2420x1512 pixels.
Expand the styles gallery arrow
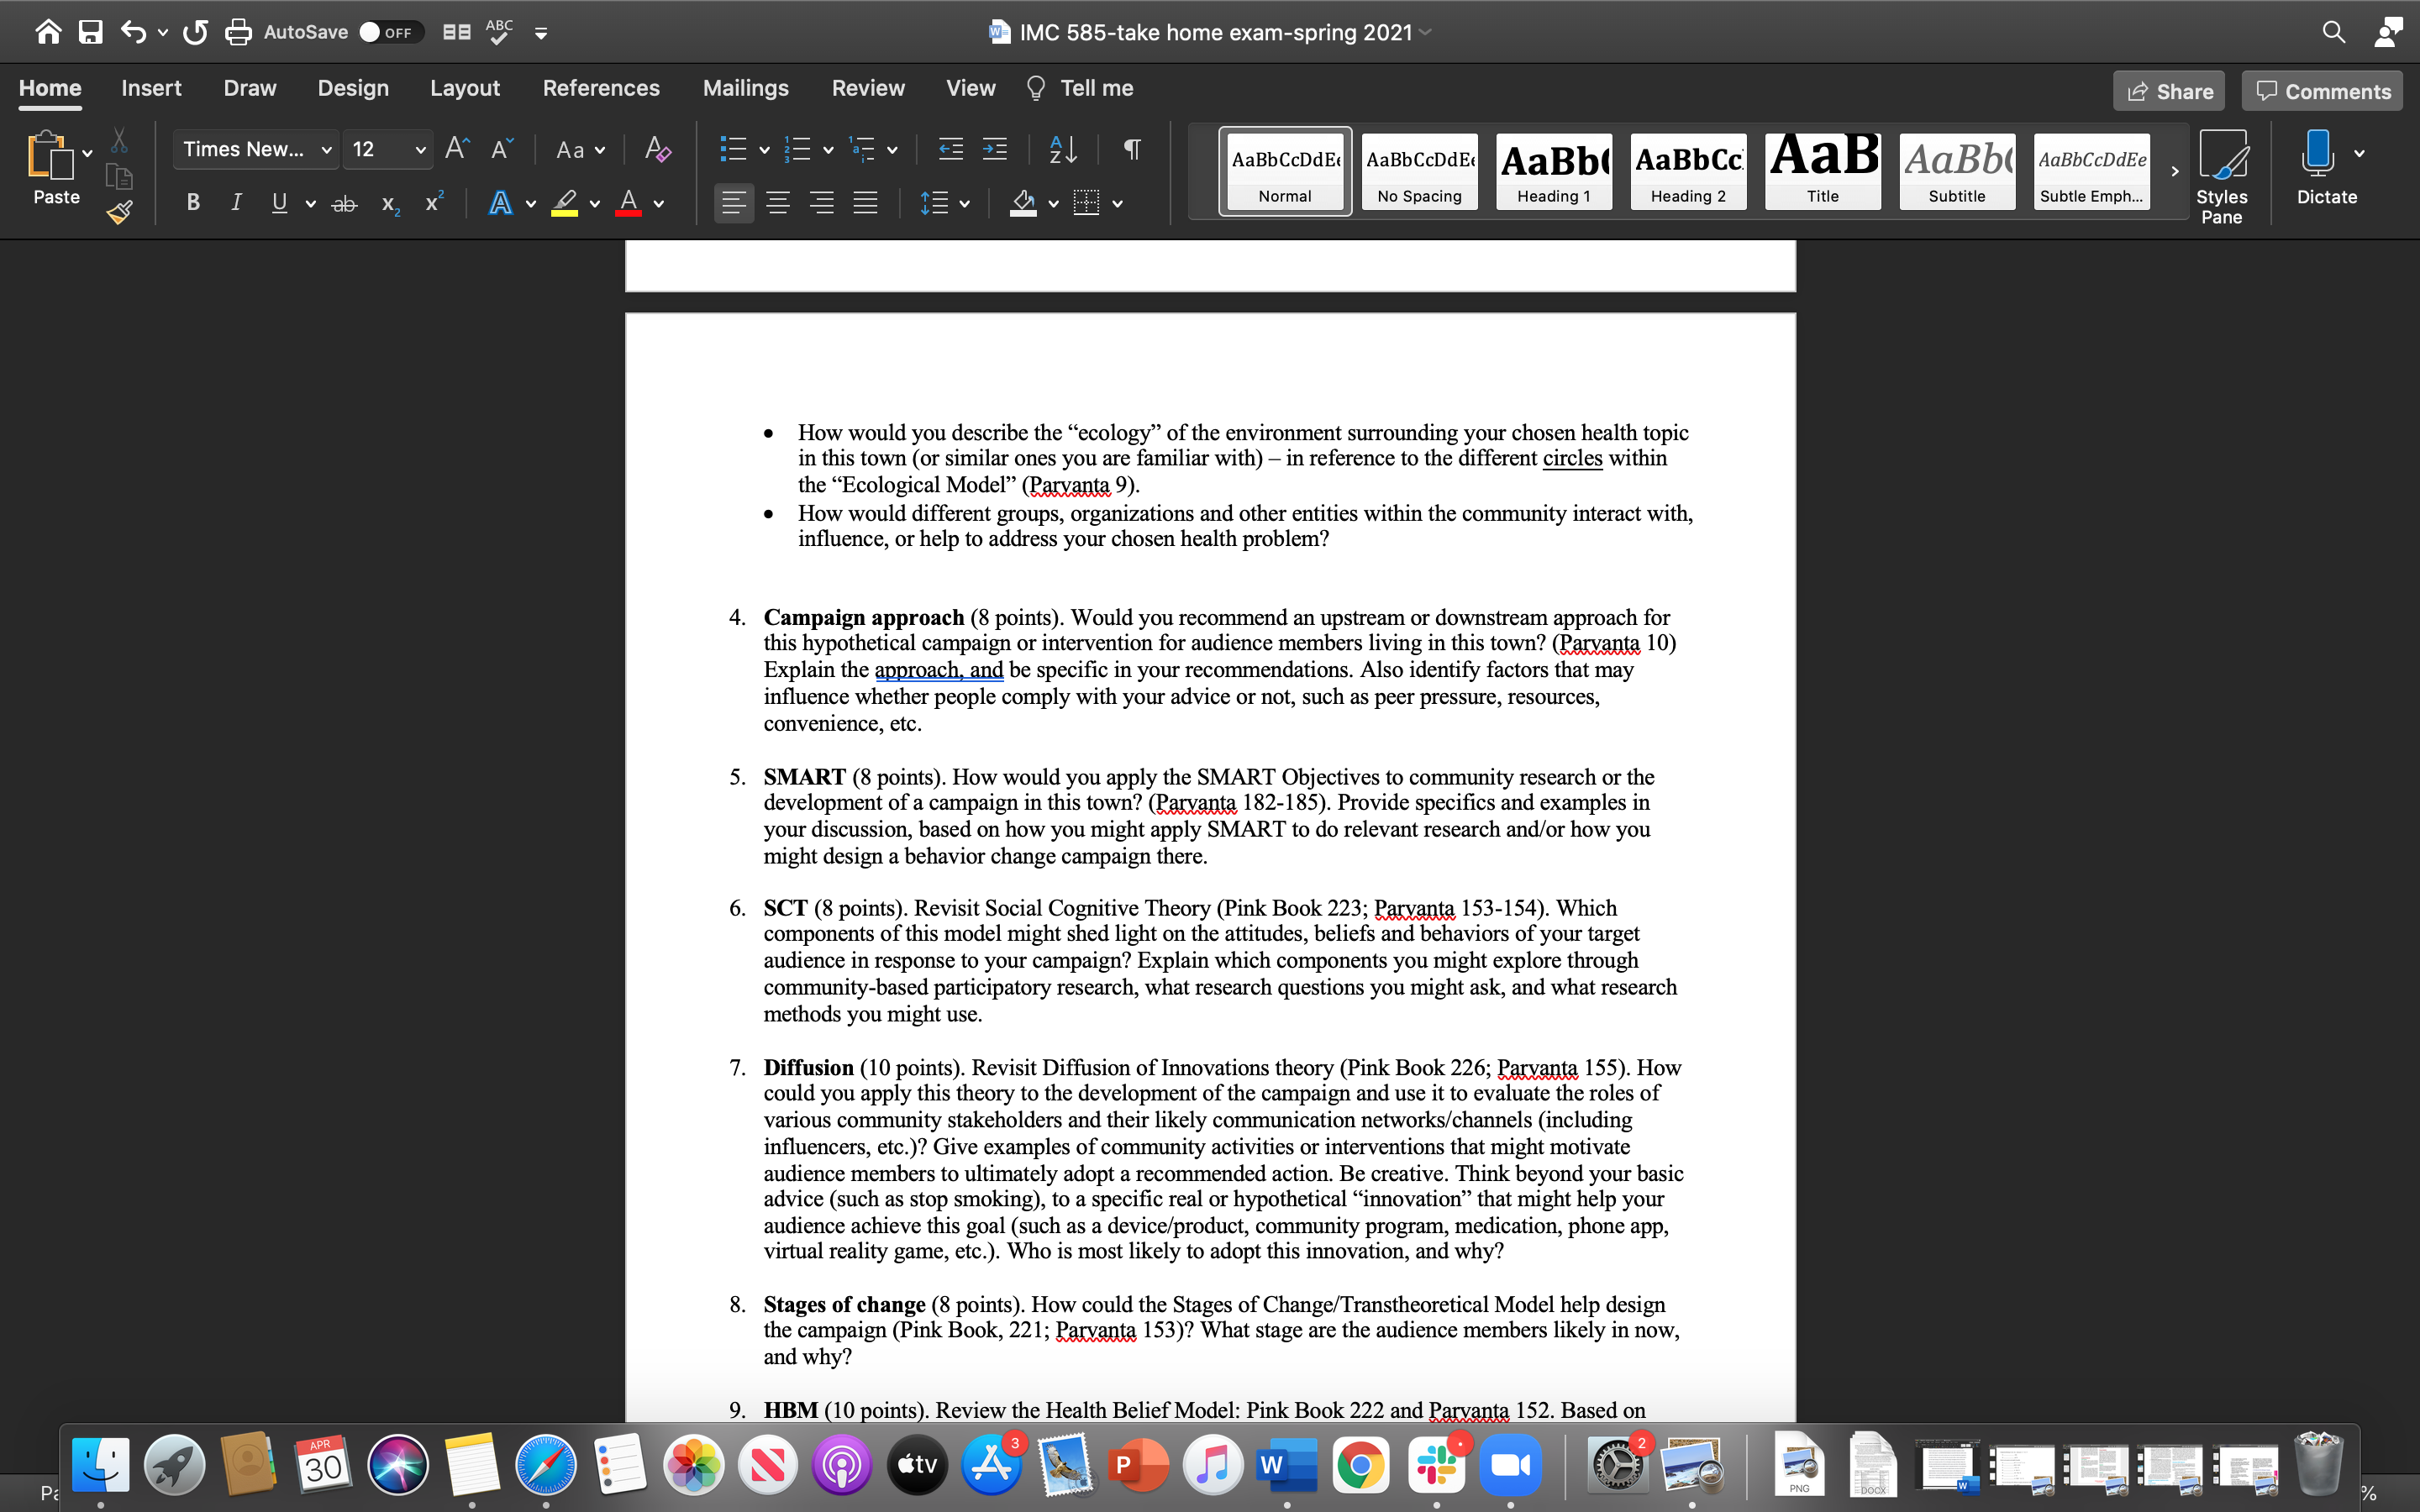[x=2174, y=171]
